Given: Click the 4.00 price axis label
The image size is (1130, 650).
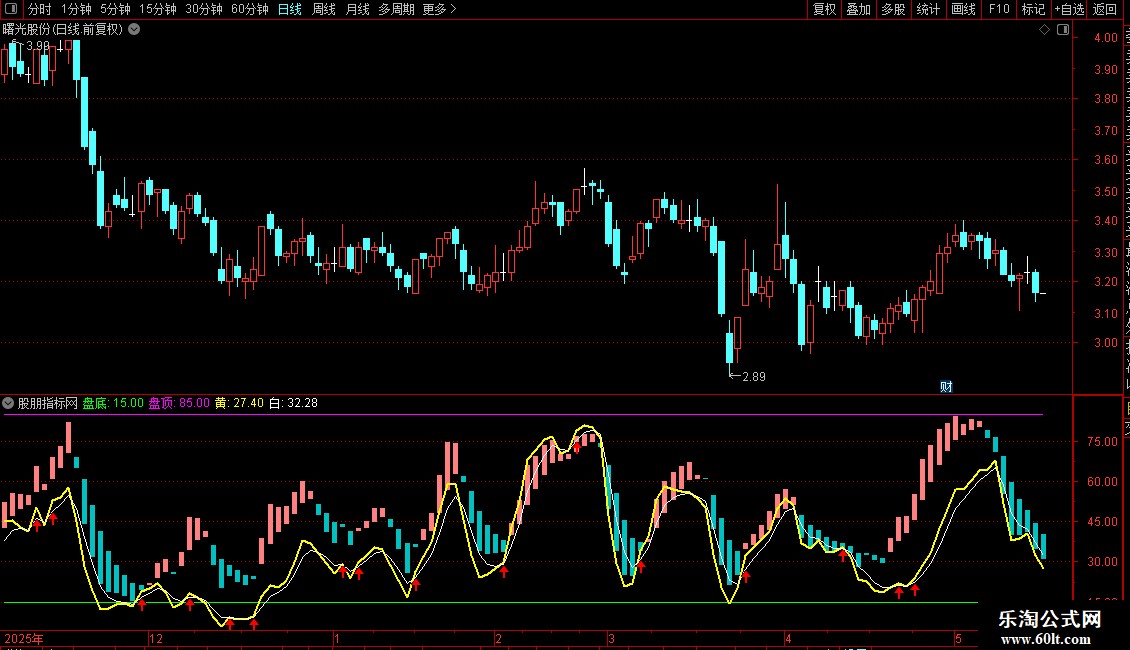Looking at the screenshot, I should pyautogui.click(x=1105, y=38).
